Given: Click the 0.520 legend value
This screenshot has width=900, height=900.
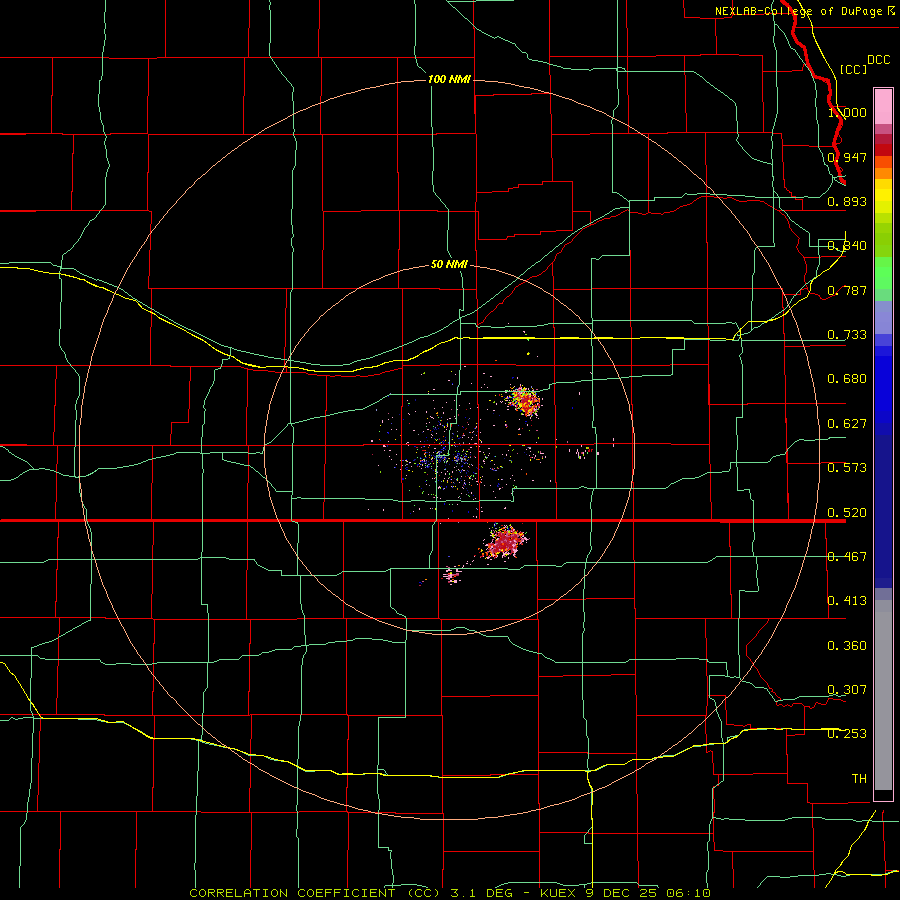Looking at the screenshot, I should click(x=847, y=513).
